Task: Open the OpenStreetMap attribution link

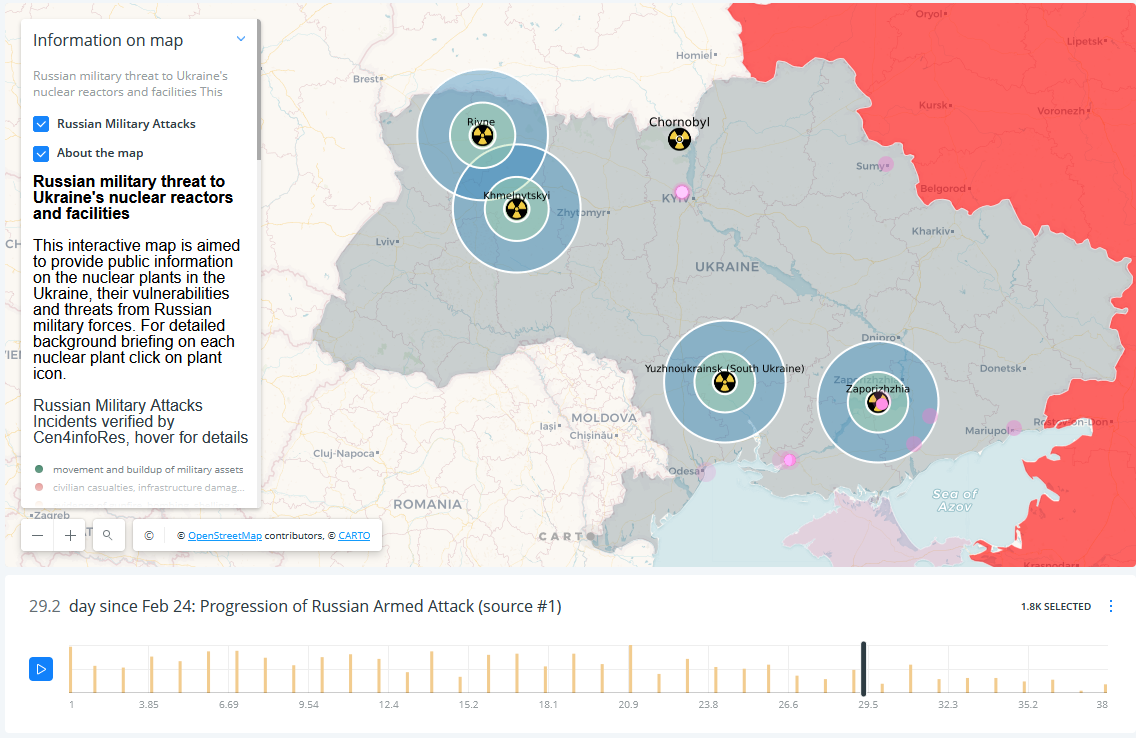Action: (224, 536)
